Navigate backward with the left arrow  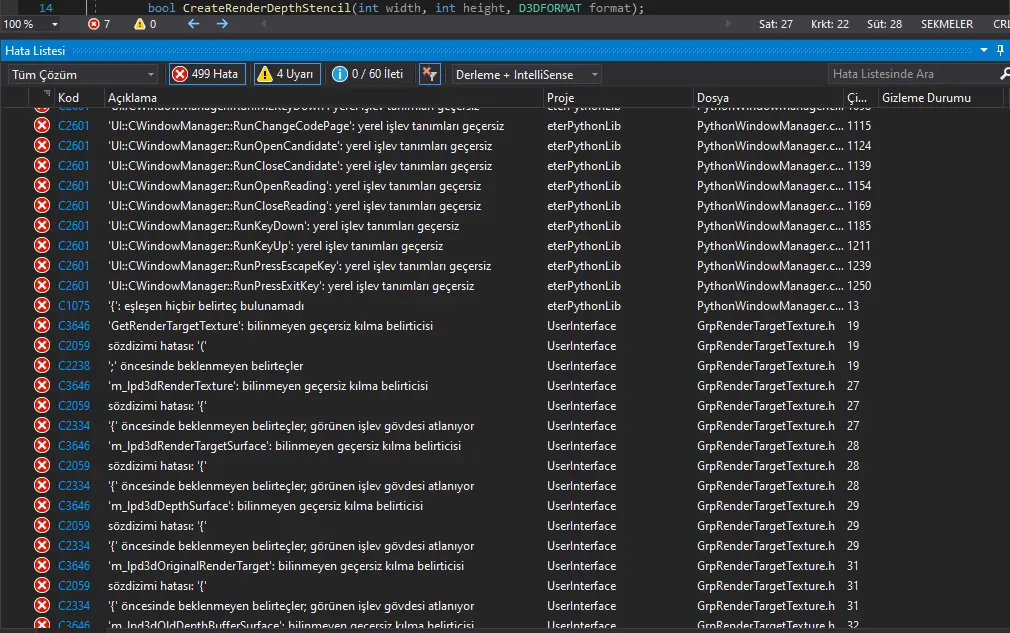point(193,24)
